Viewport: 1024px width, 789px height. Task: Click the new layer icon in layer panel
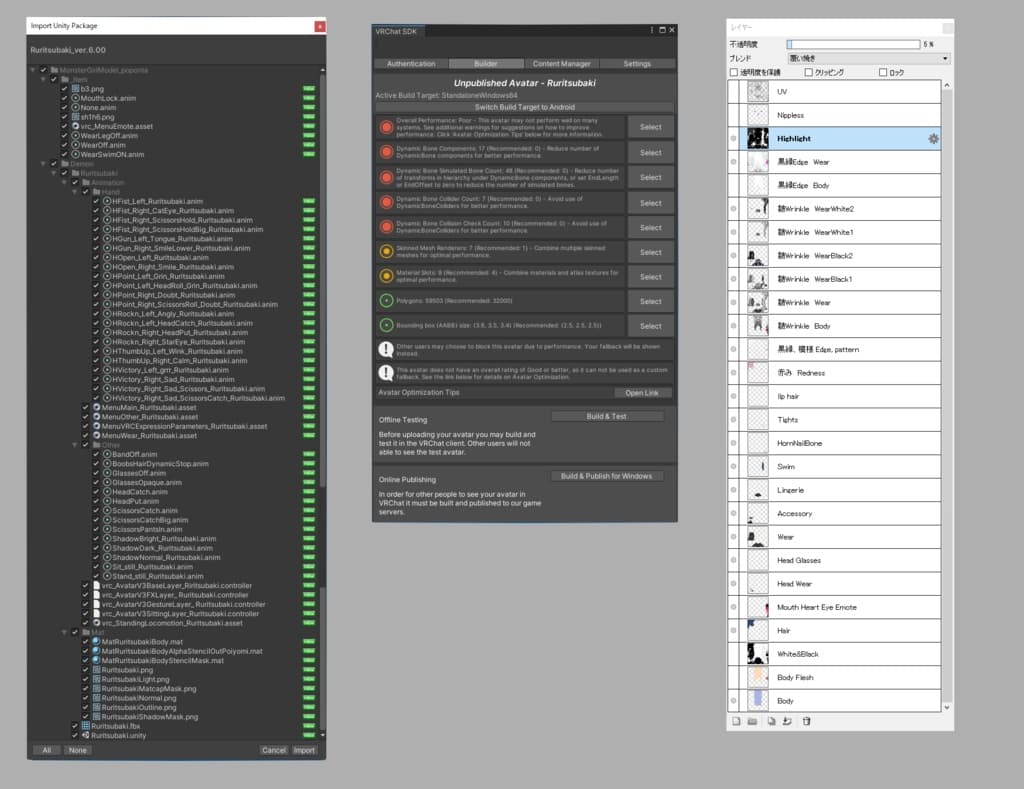[x=736, y=721]
